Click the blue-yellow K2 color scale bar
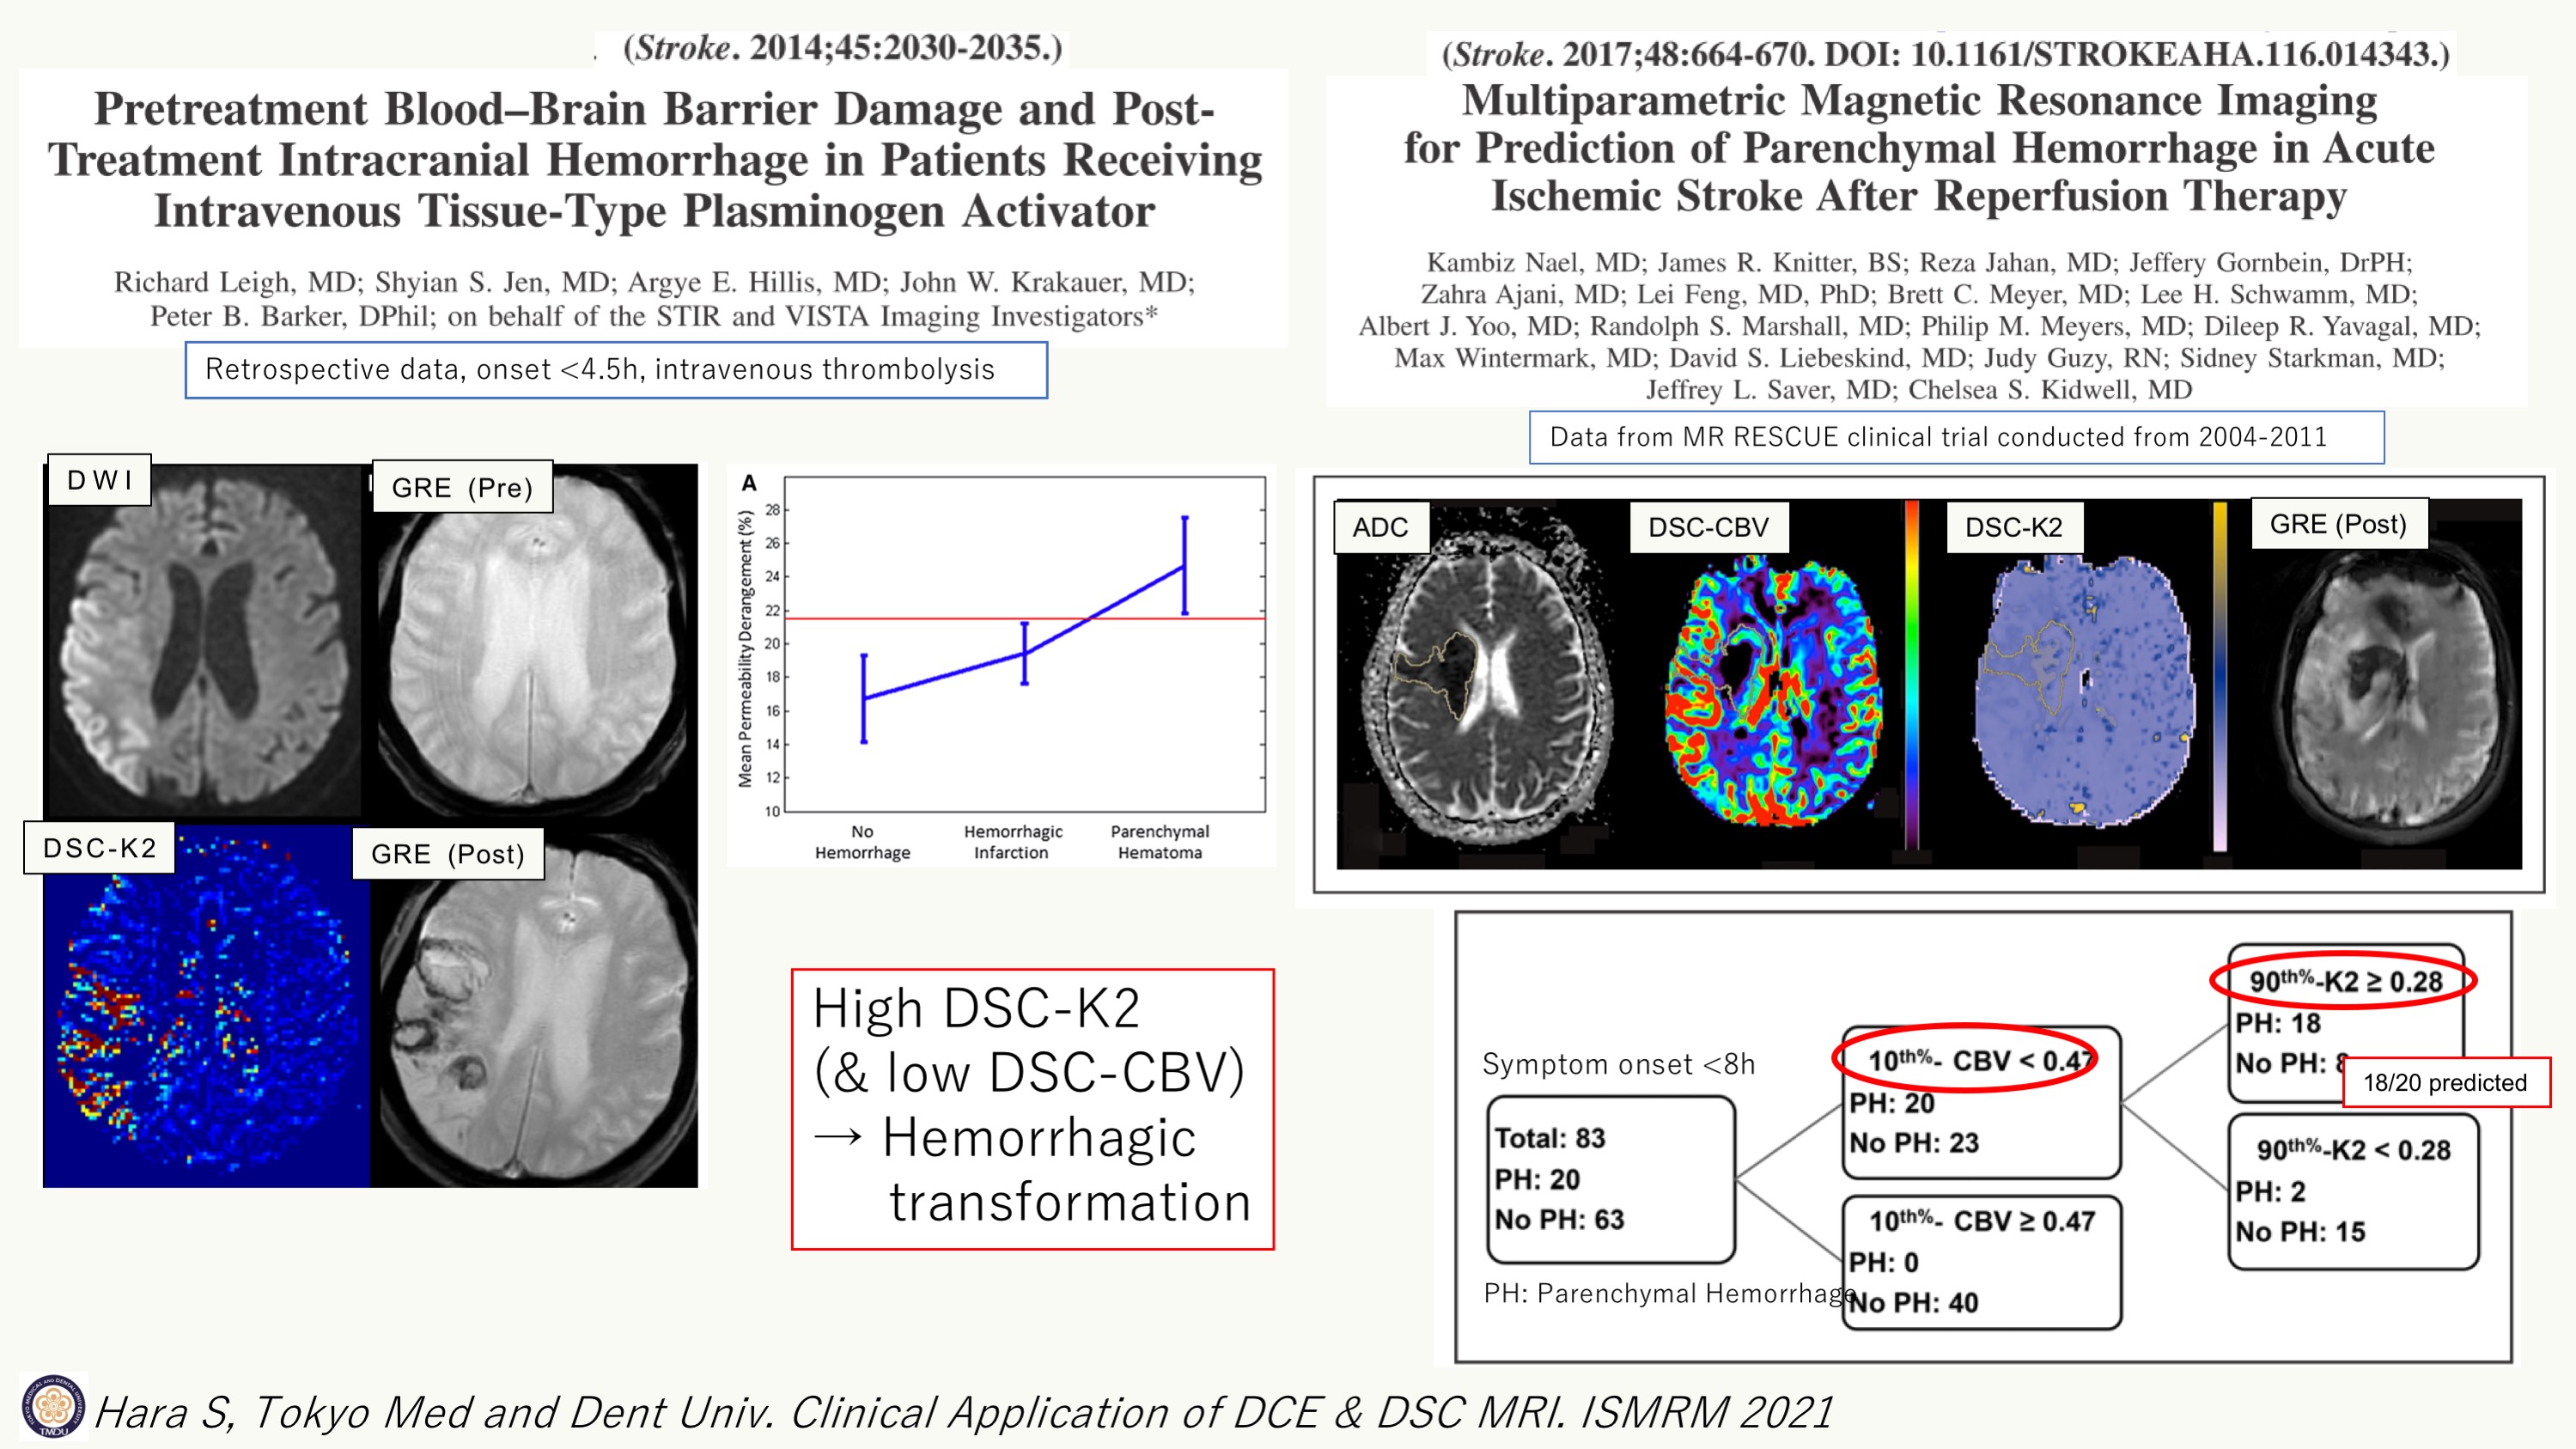Image resolution: width=2576 pixels, height=1449 pixels. [x=2220, y=675]
